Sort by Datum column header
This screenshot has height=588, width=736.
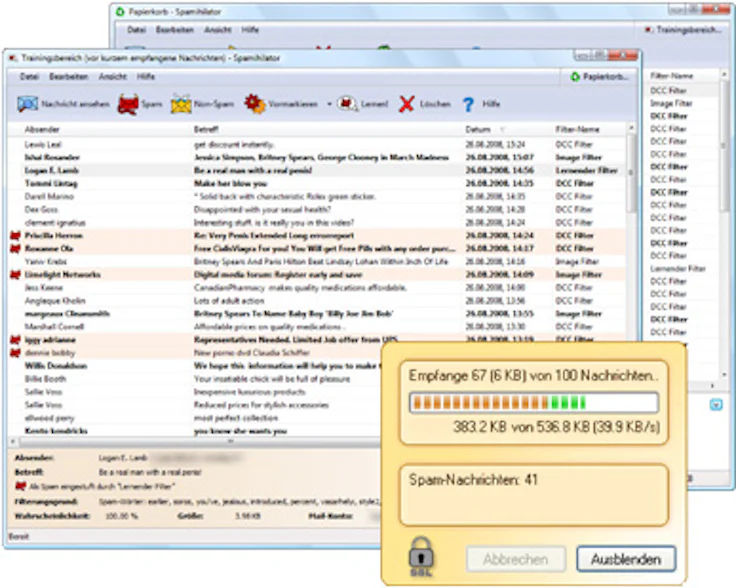point(478,130)
